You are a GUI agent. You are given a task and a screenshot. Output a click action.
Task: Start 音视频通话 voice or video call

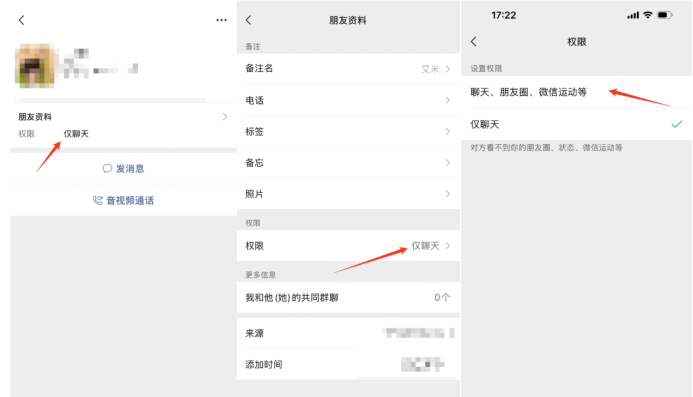123,200
